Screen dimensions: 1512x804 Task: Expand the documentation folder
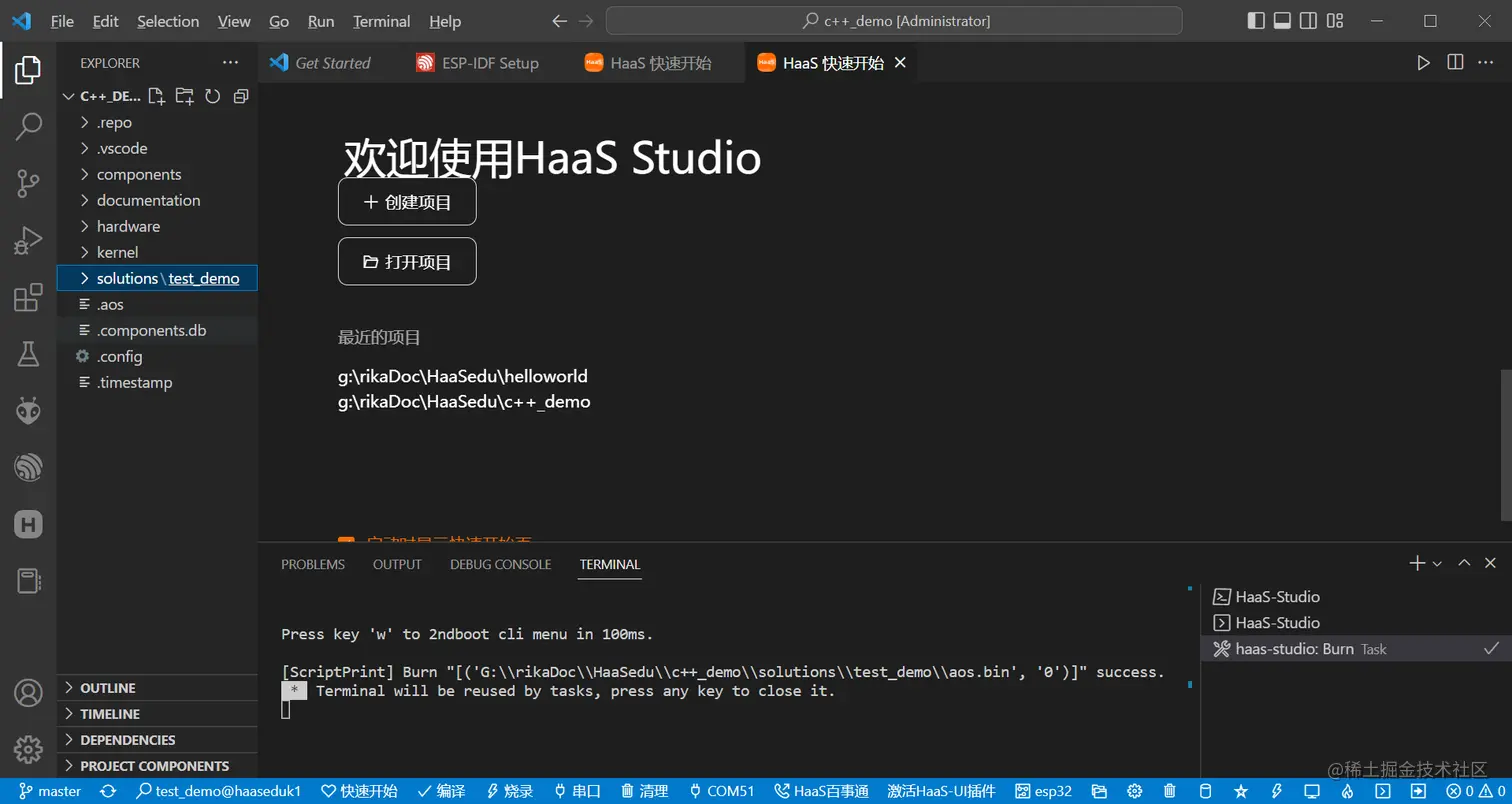[x=157, y=201]
